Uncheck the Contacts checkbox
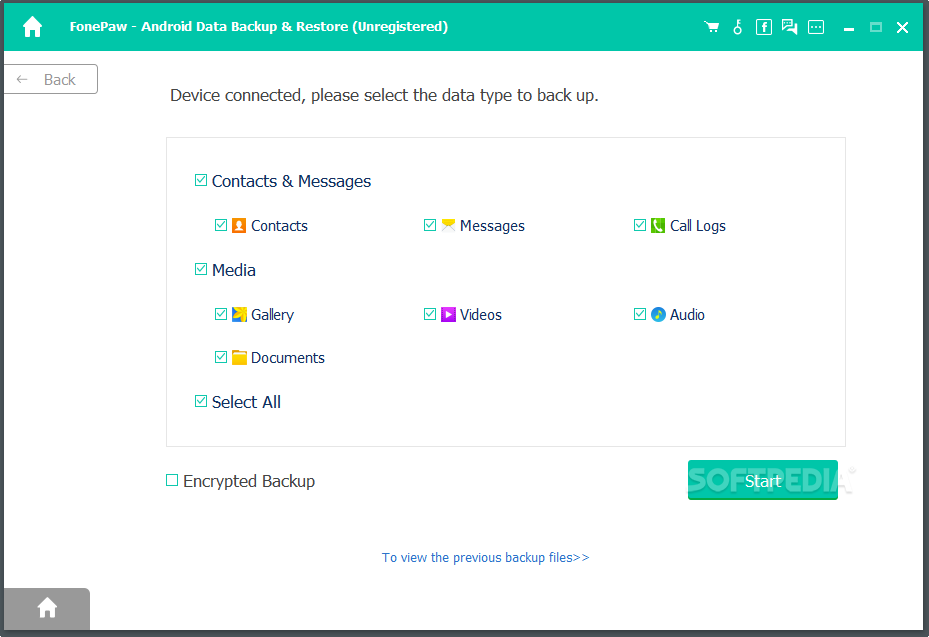The height and width of the screenshot is (637, 929). click(220, 225)
